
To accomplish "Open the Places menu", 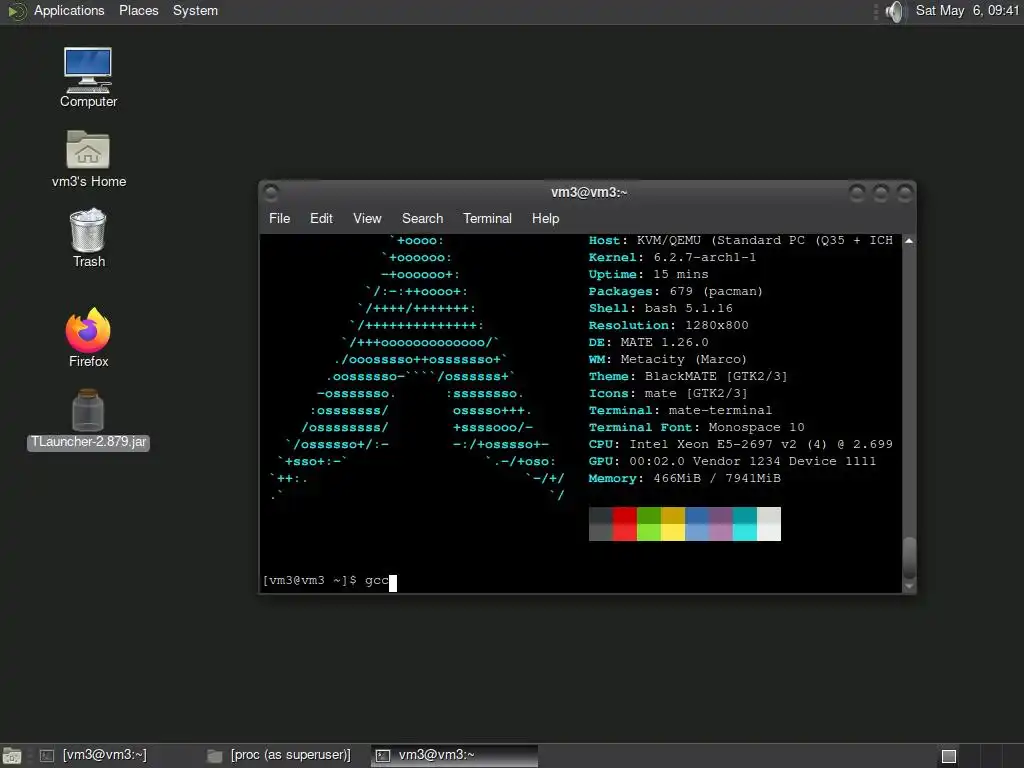I will [138, 10].
